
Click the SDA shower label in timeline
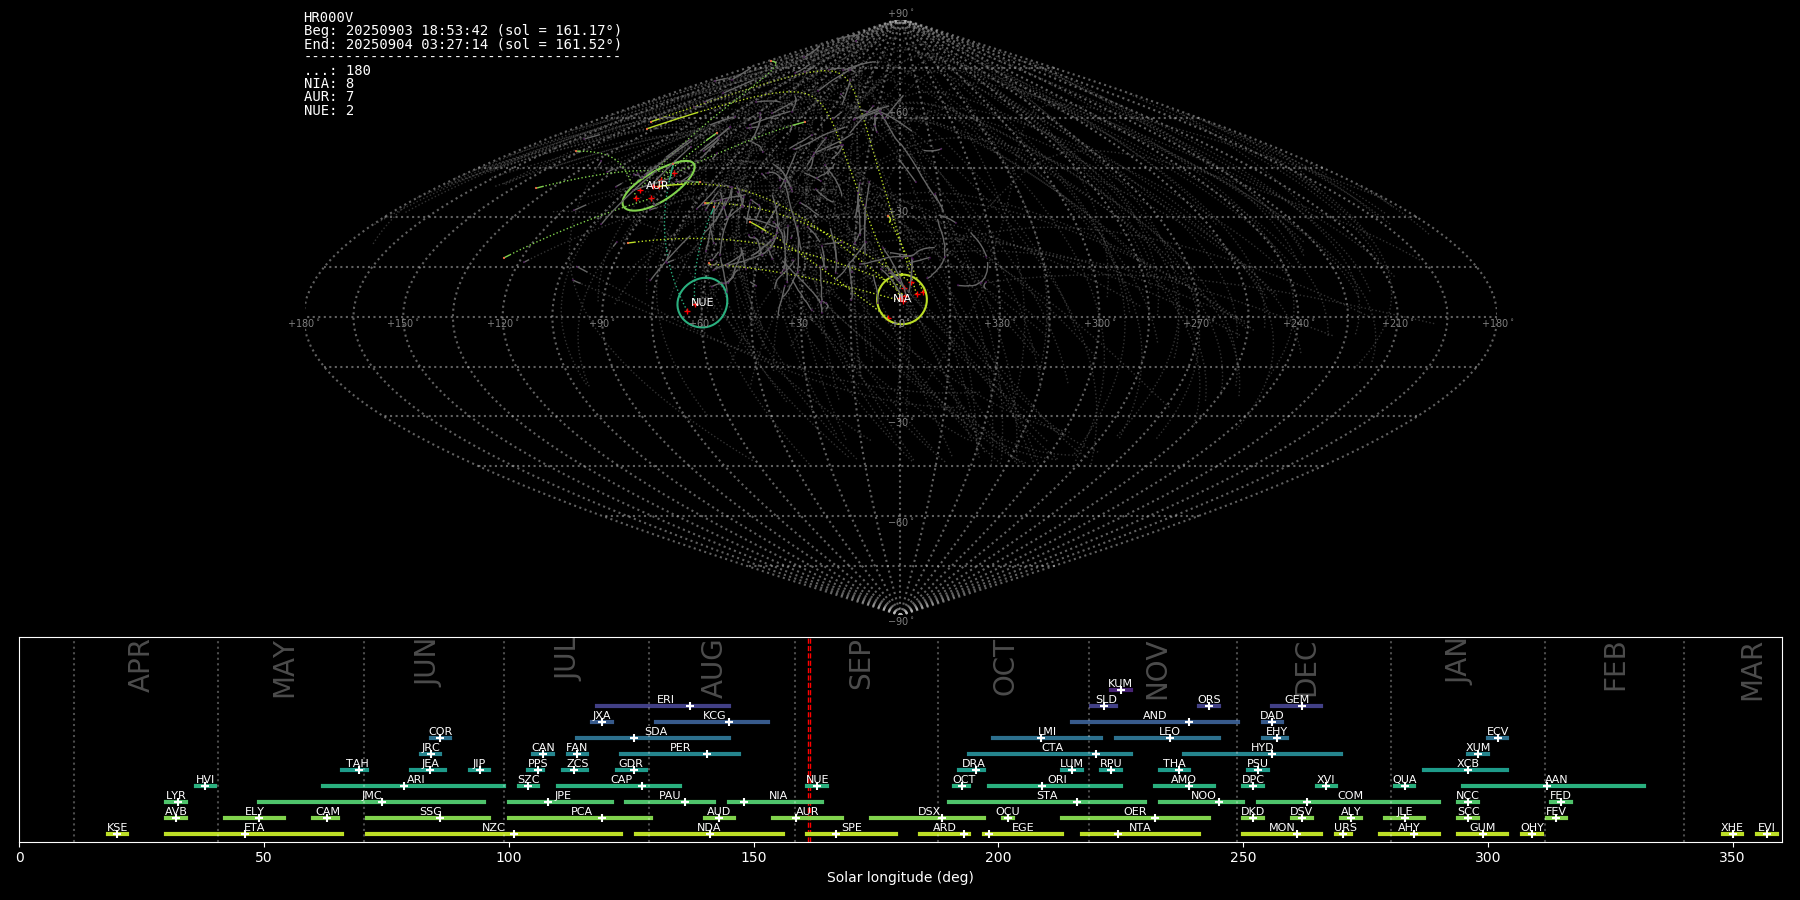(655, 731)
